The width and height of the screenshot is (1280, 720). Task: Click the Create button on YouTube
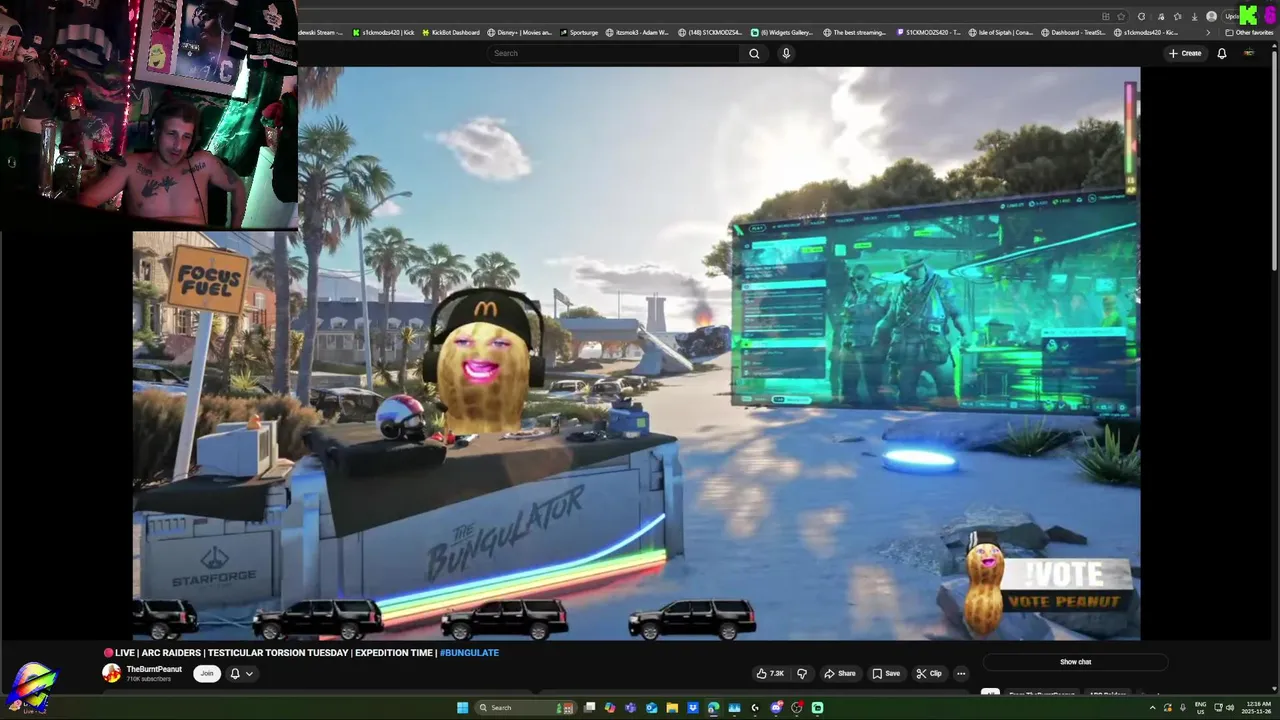pyautogui.click(x=1185, y=53)
